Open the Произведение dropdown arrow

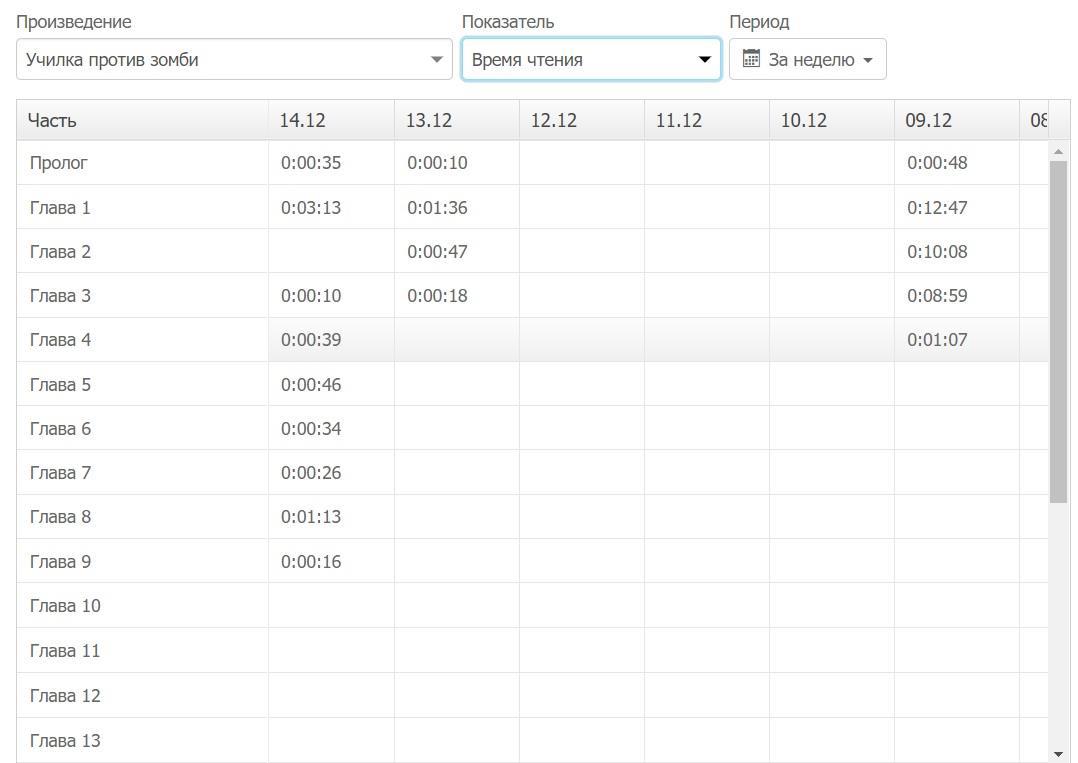pos(436,60)
